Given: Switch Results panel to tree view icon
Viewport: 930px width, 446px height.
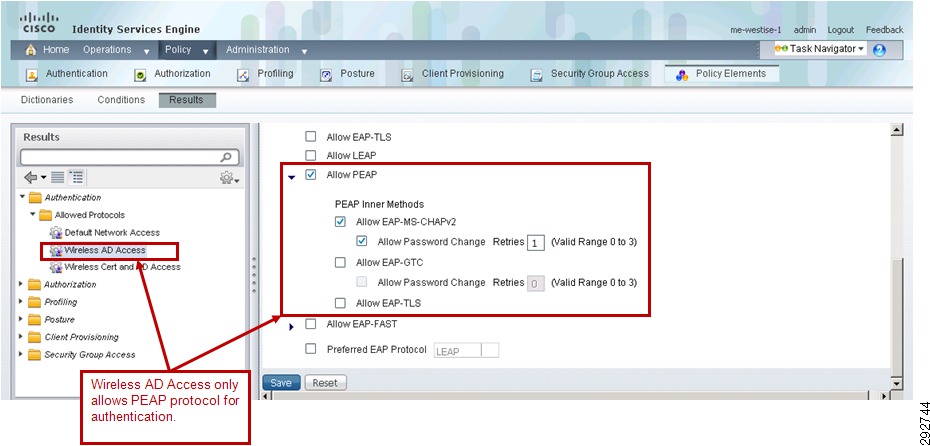Looking at the screenshot, I should point(76,177).
